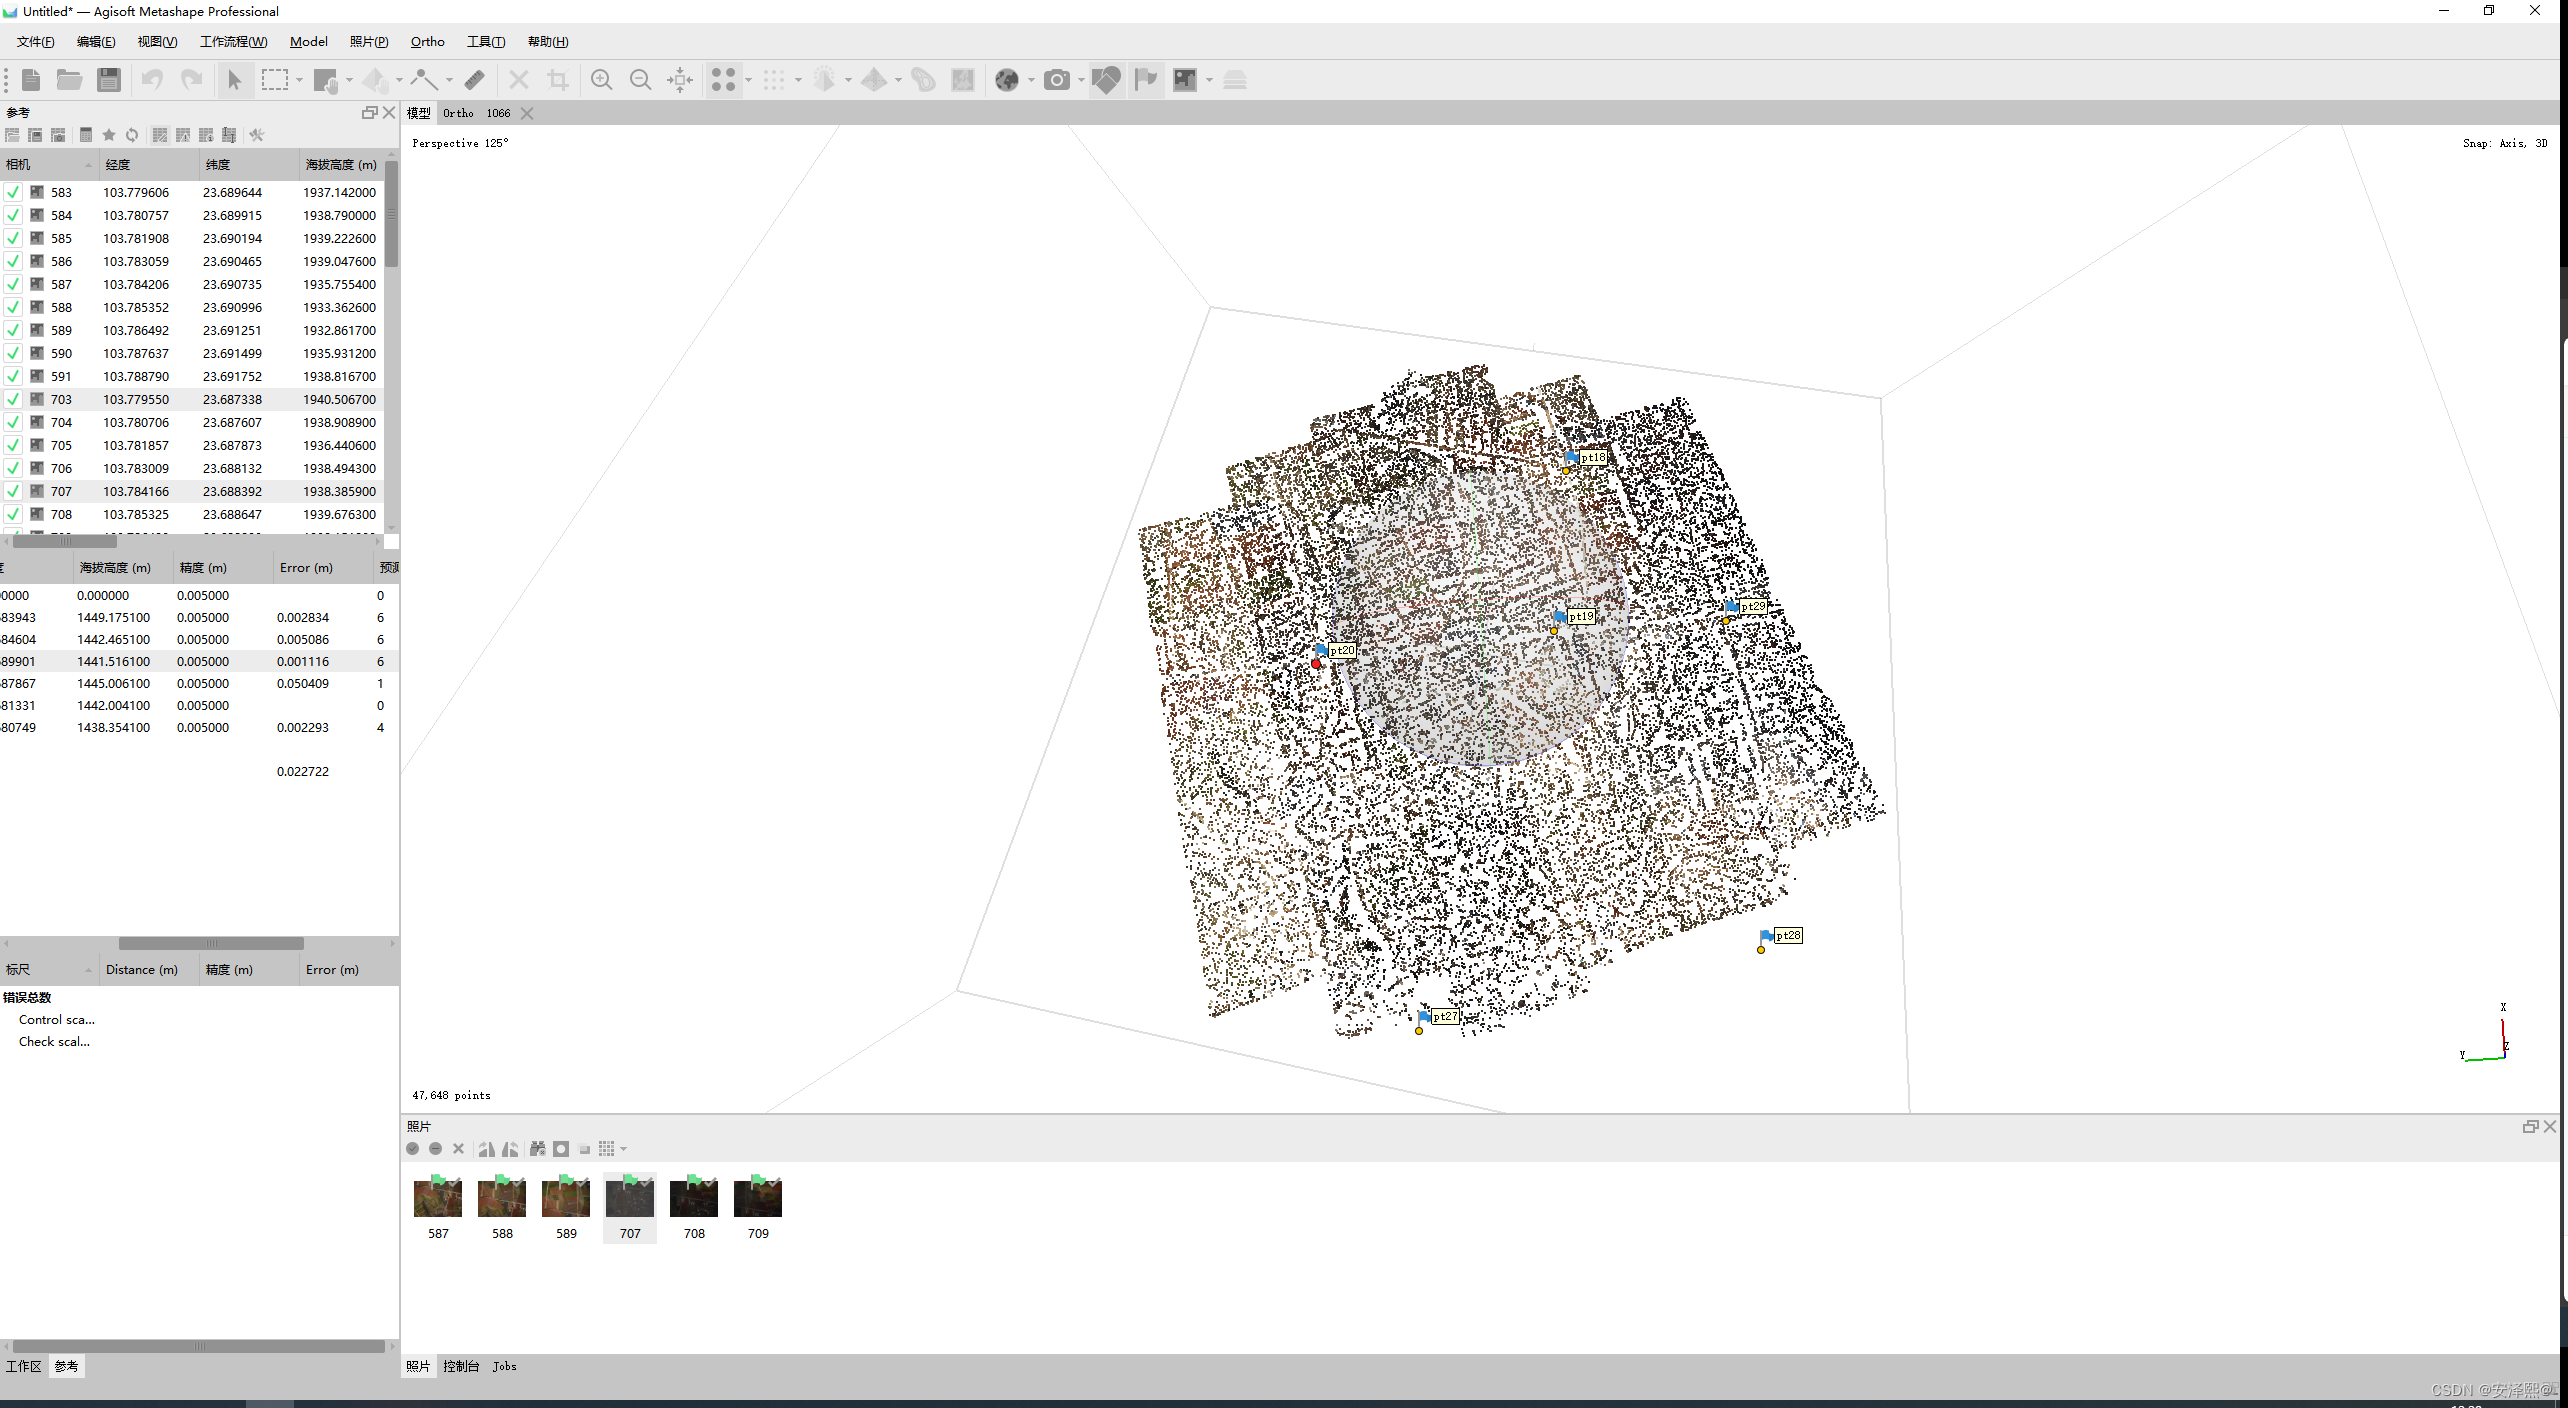Disable the camera 707 checkbox
This screenshot has width=2568, height=1408.
point(13,491)
